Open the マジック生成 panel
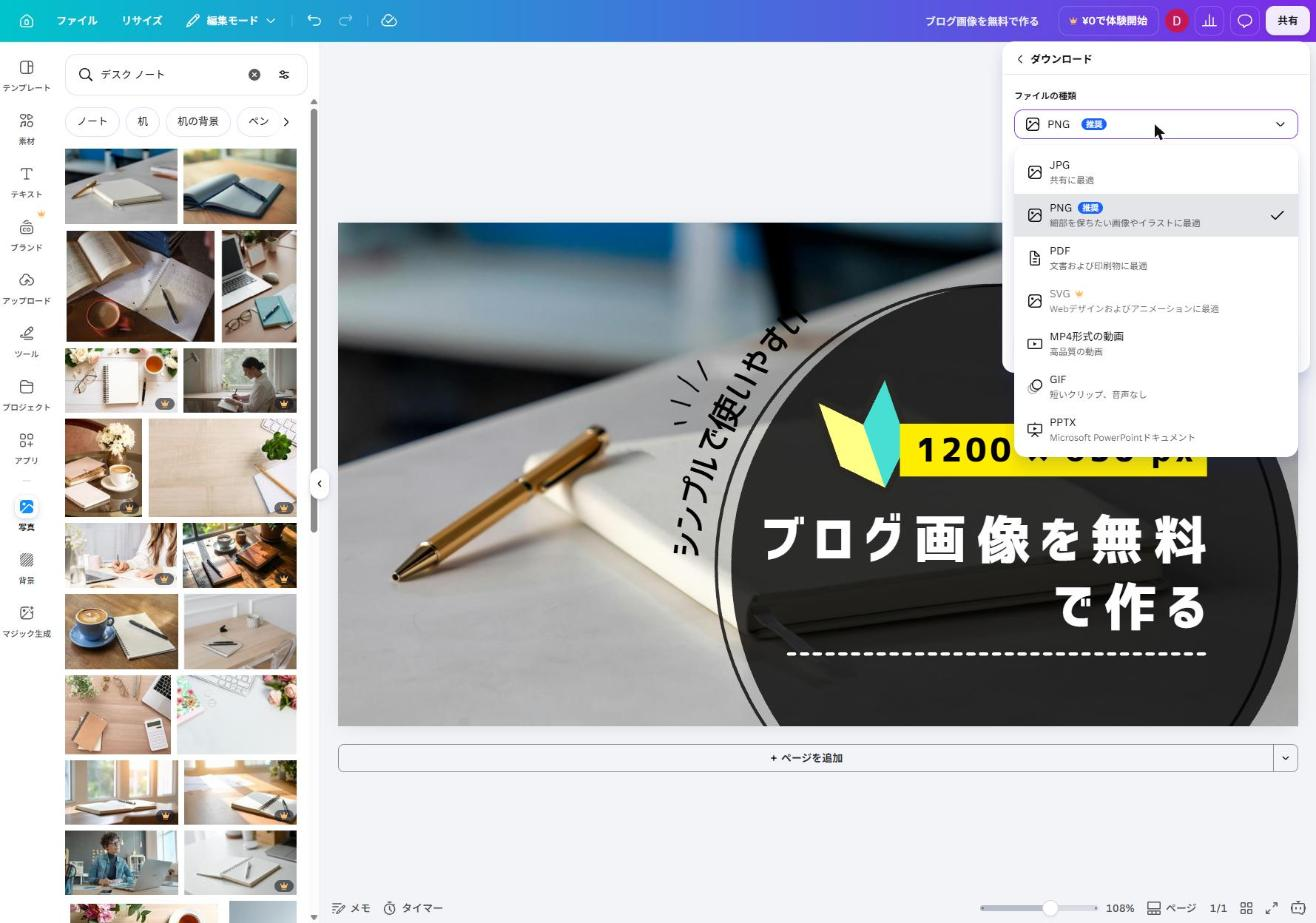This screenshot has width=1316, height=923. pos(26,620)
